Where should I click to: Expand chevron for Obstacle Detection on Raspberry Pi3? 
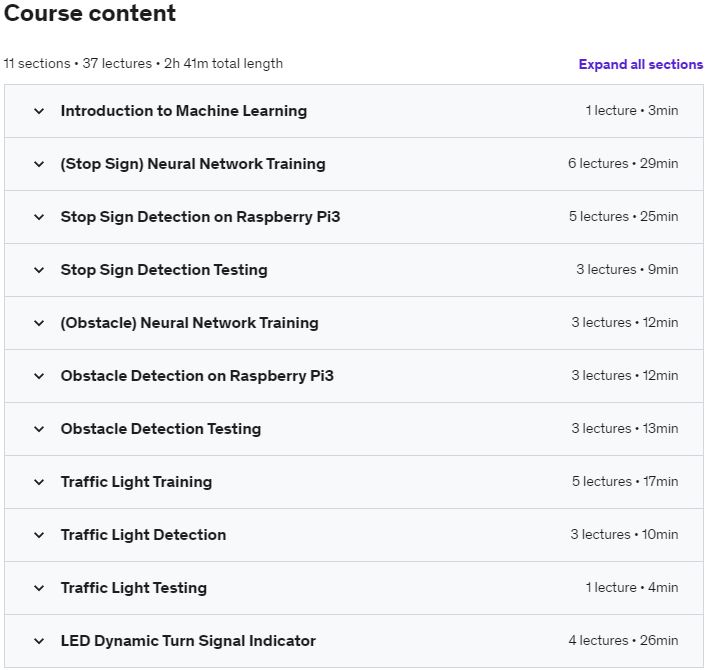pyautogui.click(x=39, y=376)
